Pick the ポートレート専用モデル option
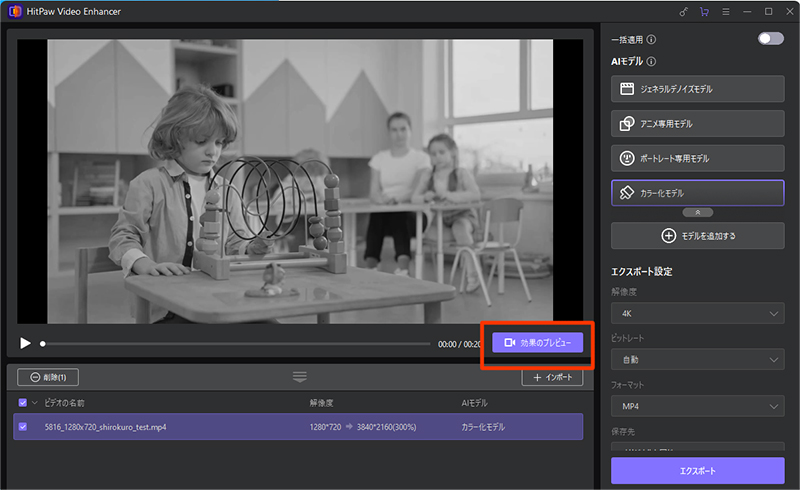 click(x=697, y=158)
